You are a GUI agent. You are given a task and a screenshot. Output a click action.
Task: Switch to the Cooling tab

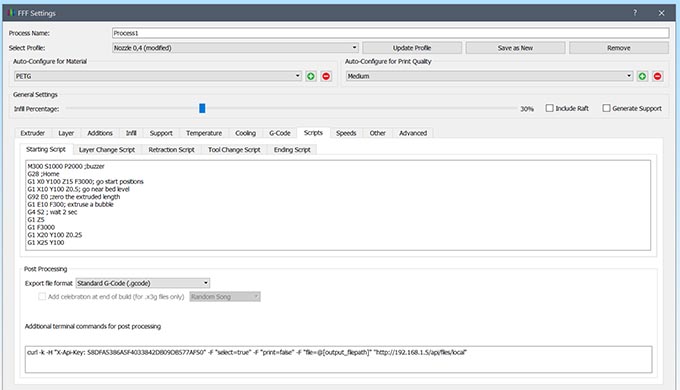[245, 133]
